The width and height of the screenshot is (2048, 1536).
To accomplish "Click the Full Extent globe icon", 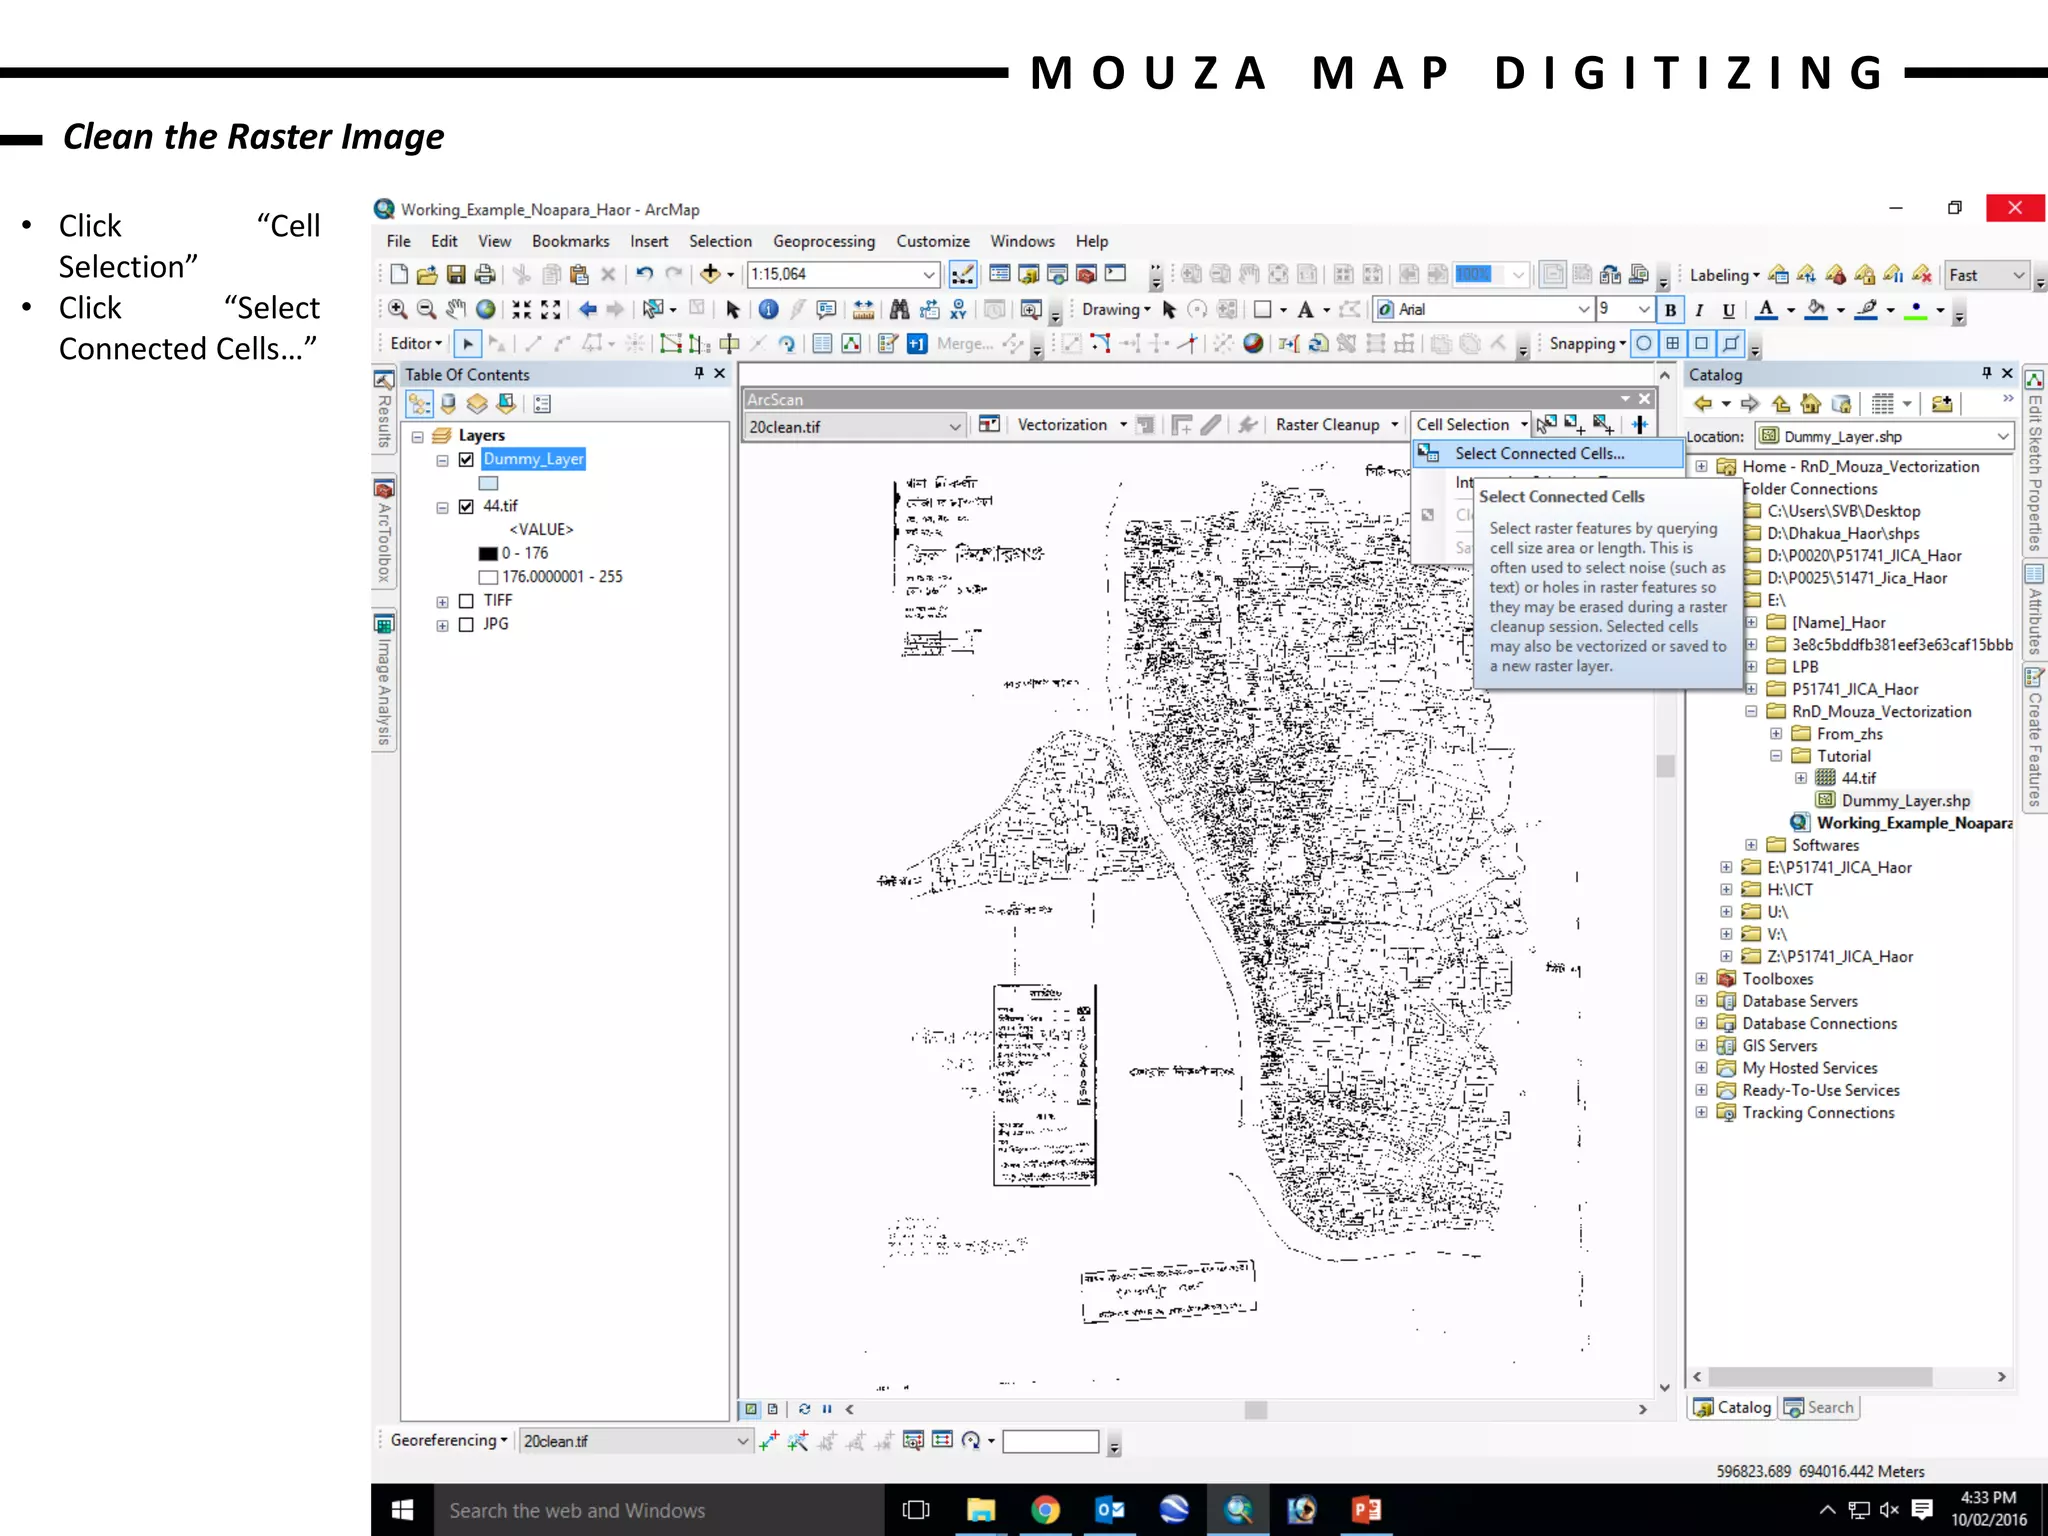I will pyautogui.click(x=486, y=309).
